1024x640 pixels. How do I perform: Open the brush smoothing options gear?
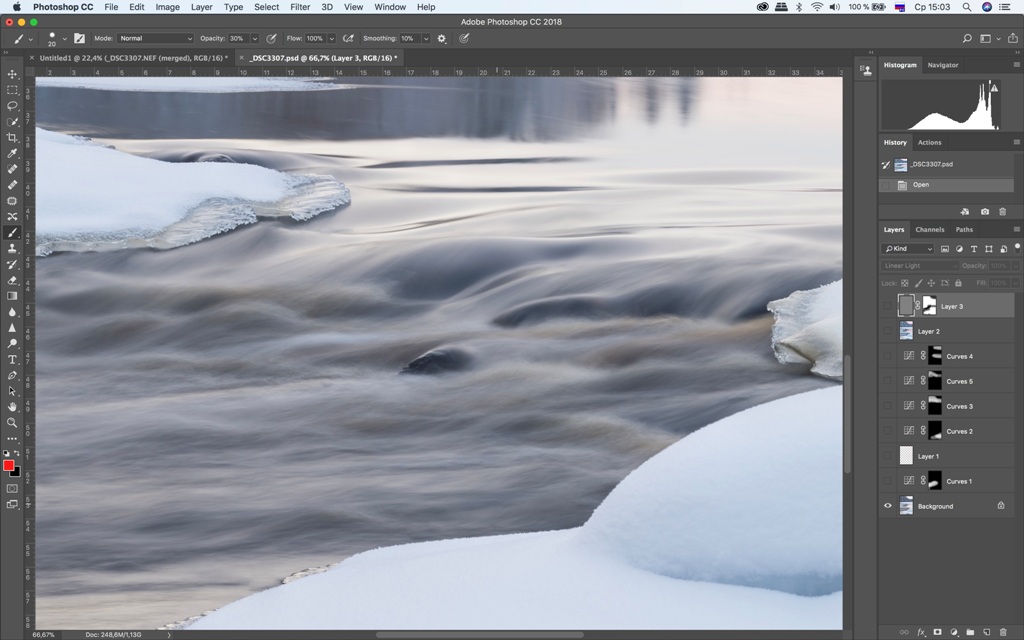coord(442,39)
